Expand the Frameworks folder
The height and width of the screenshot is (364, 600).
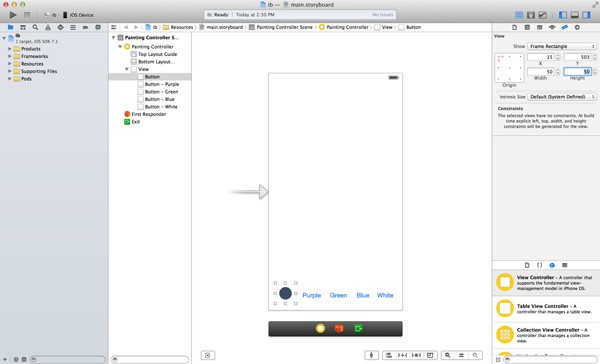click(10, 56)
